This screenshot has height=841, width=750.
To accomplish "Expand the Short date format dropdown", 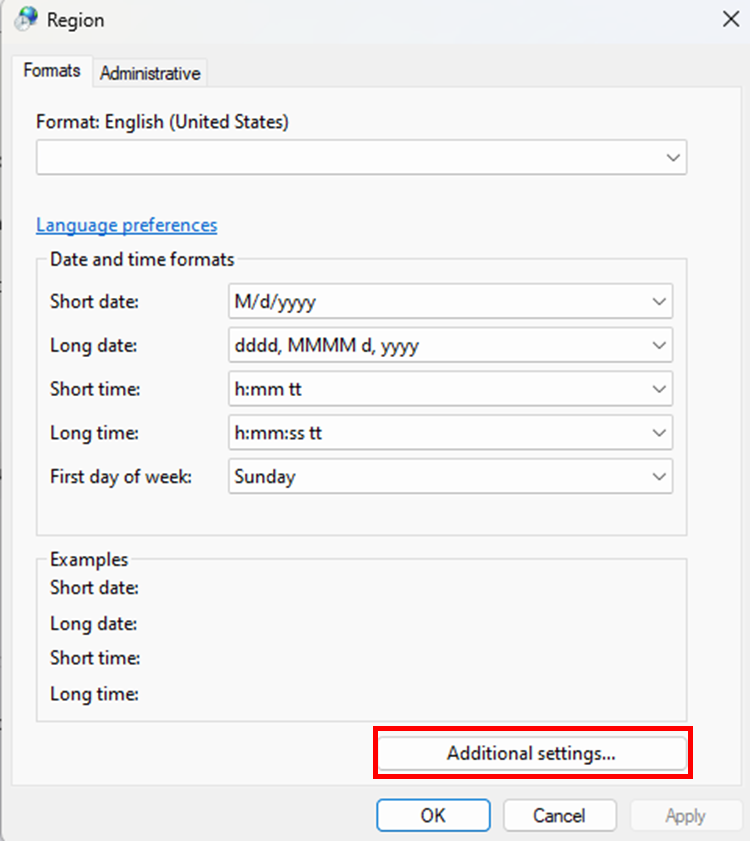I will [x=450, y=301].
